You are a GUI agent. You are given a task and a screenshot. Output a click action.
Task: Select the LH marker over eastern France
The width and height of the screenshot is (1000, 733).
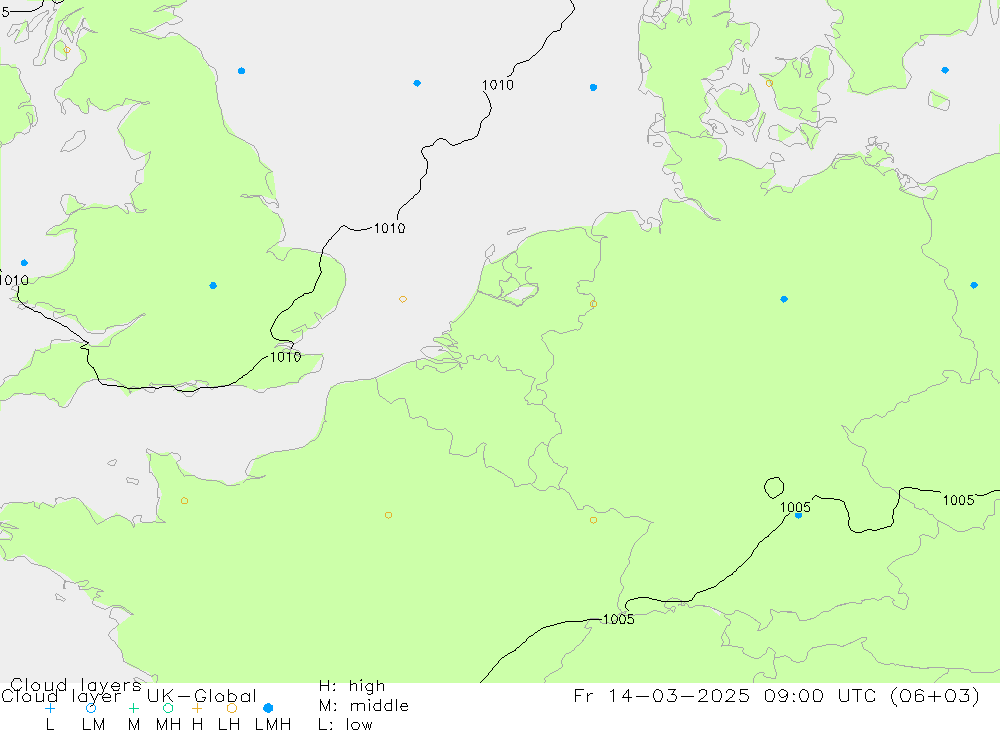tap(593, 521)
